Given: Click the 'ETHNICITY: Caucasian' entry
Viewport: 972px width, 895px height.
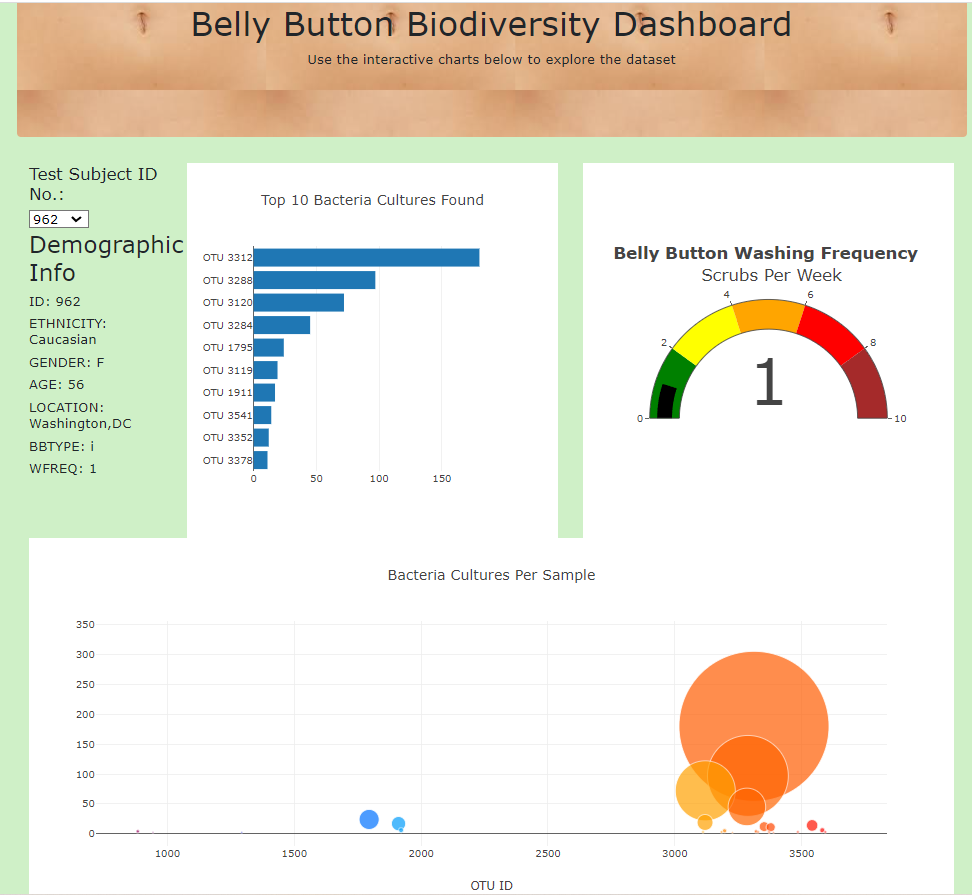Looking at the screenshot, I should (68, 332).
